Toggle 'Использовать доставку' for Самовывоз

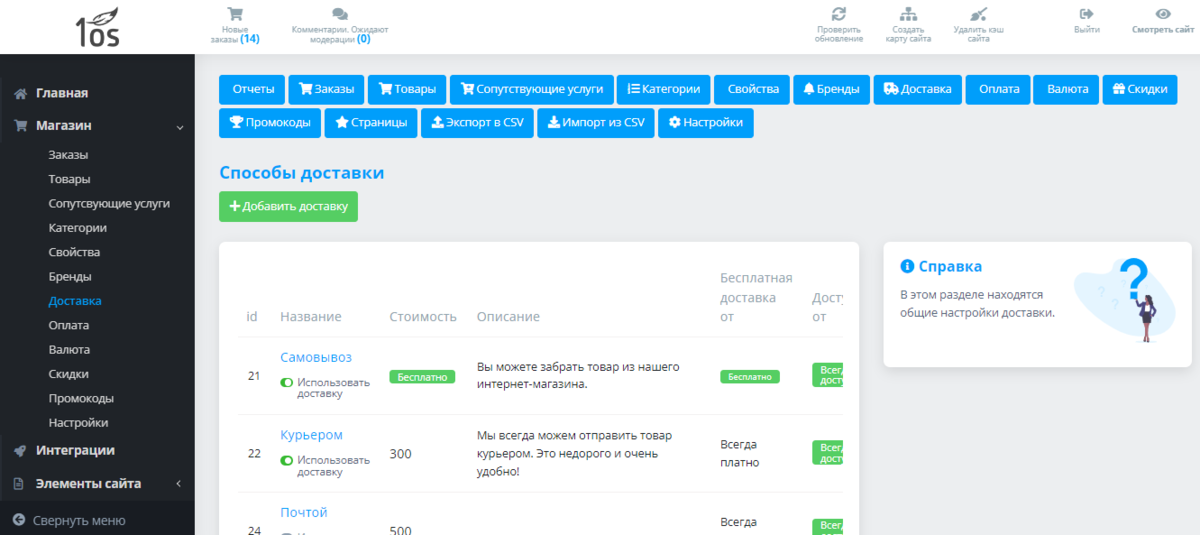(287, 382)
